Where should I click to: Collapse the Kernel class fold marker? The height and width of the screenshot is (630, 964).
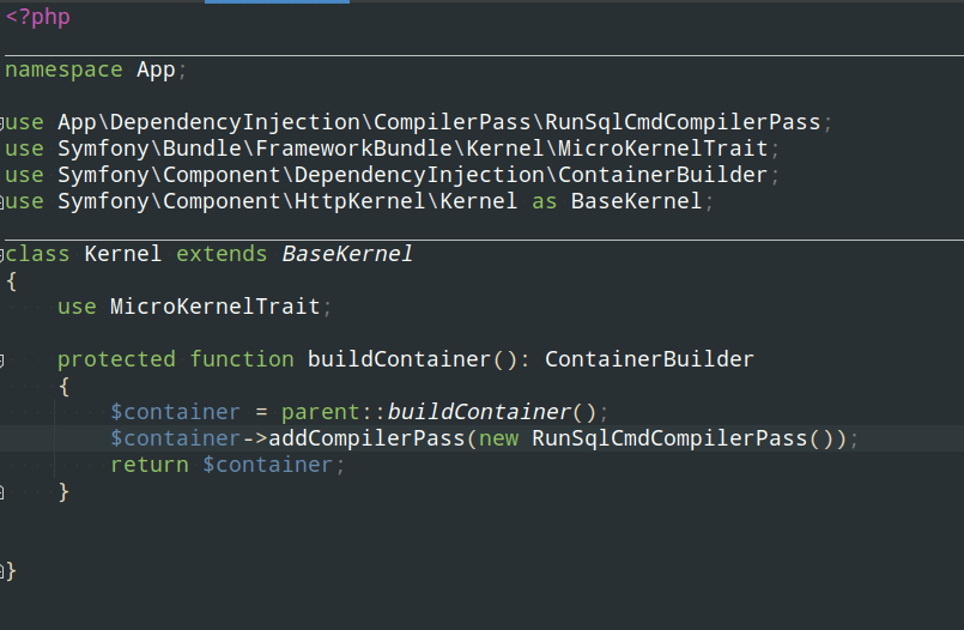pos(3,254)
